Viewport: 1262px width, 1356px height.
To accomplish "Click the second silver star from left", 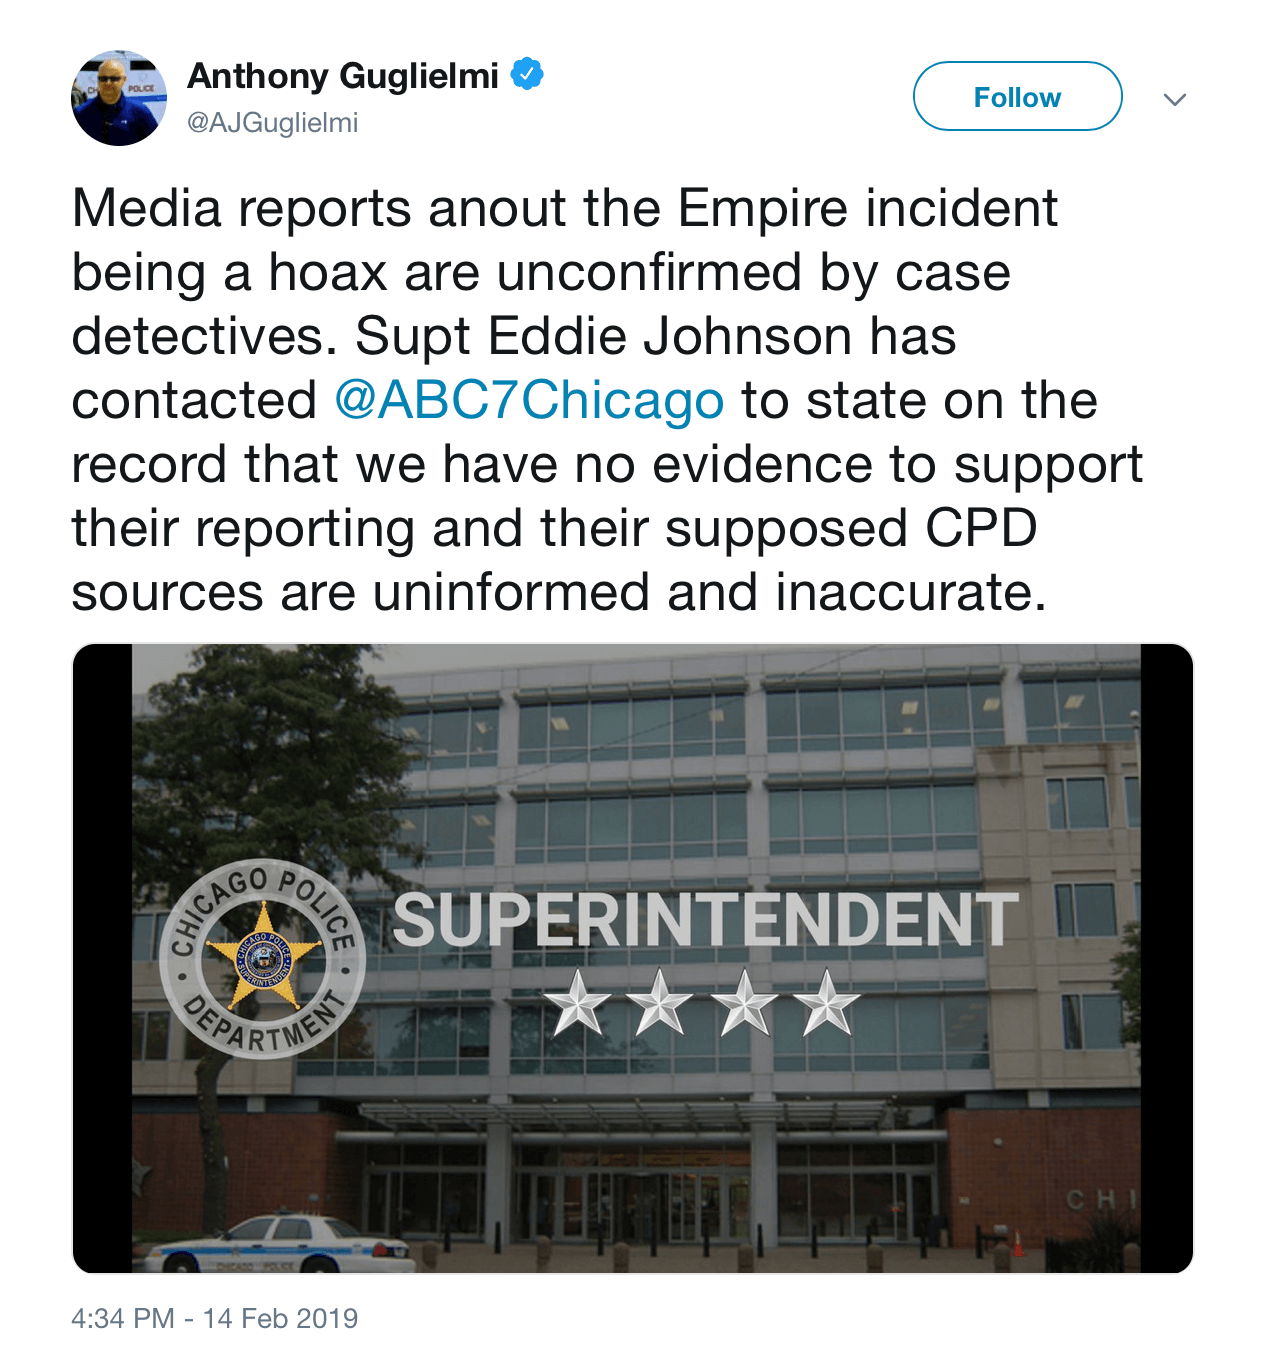I will point(660,1002).
